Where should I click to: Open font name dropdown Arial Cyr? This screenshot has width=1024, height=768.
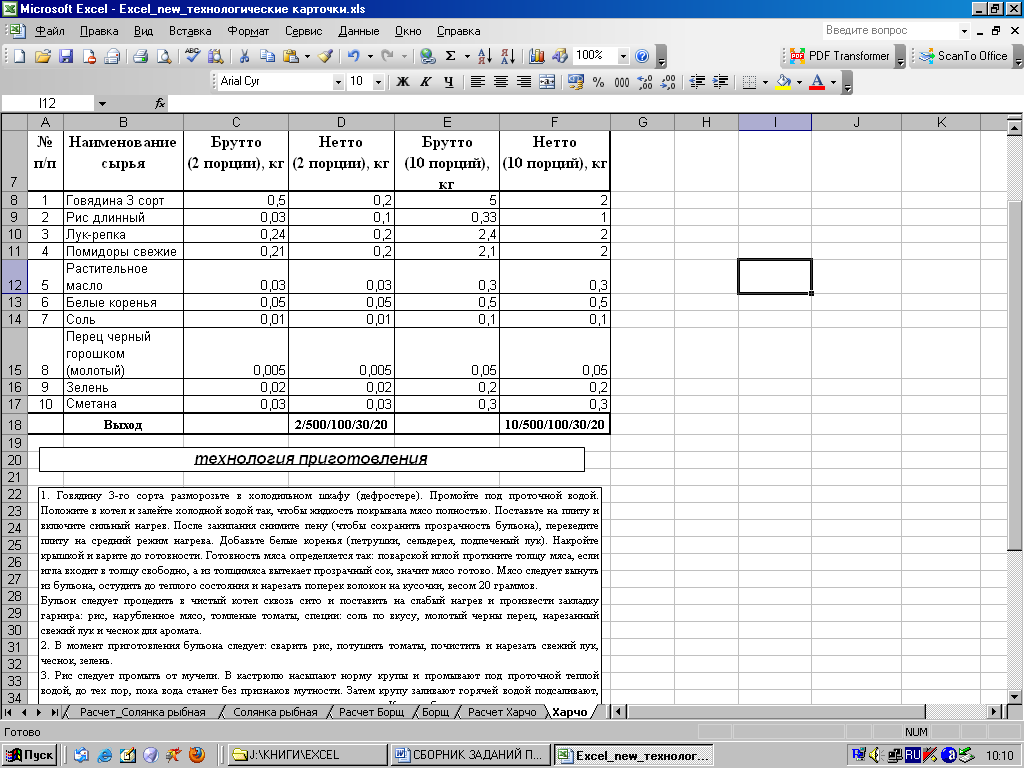(x=338, y=82)
